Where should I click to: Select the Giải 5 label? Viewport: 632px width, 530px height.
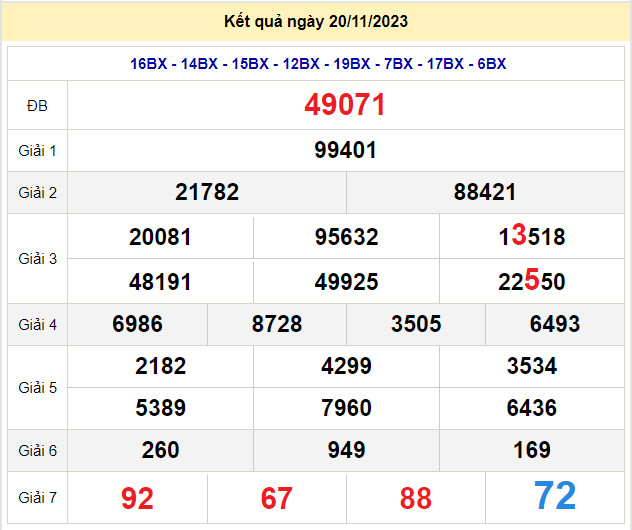37,388
